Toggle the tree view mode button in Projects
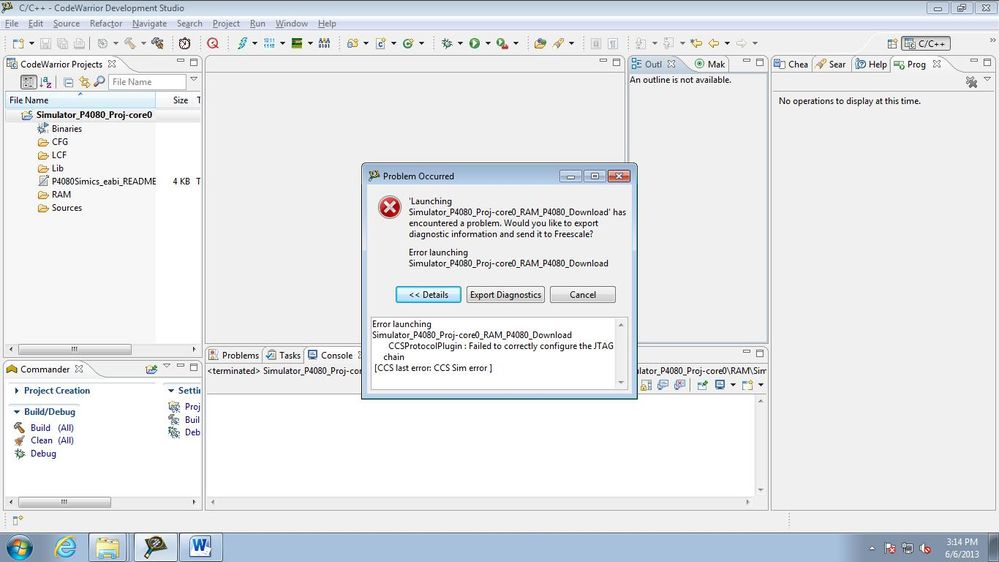 point(28,82)
